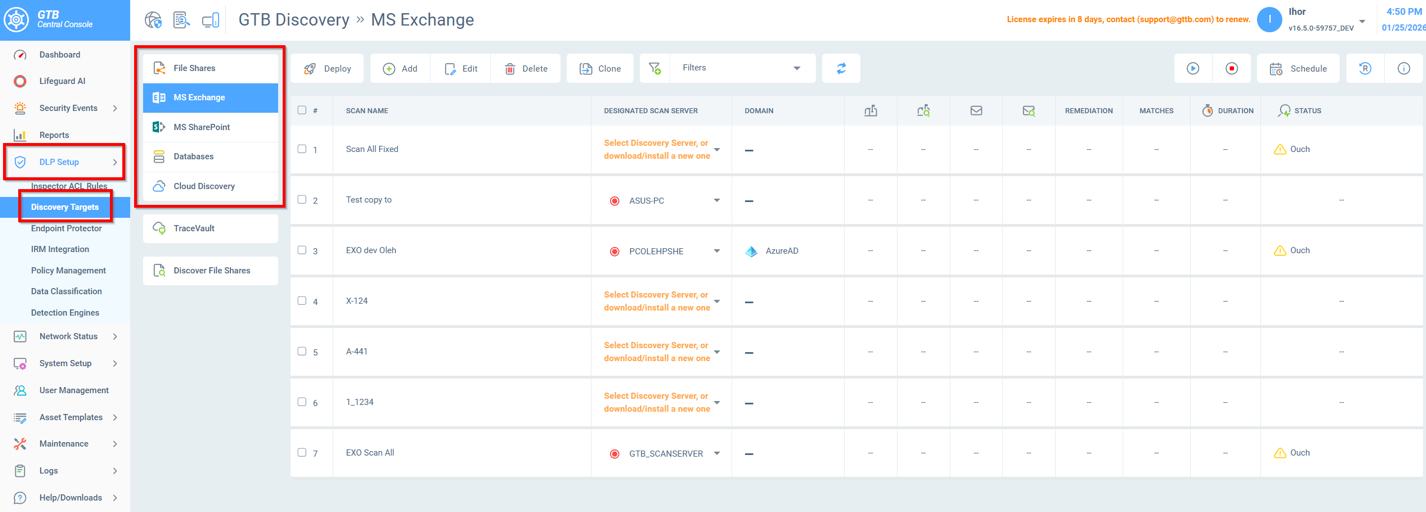Image resolution: width=1426 pixels, height=512 pixels.
Task: Select Cloud Discovery in discovery list
Action: pyautogui.click(x=211, y=186)
